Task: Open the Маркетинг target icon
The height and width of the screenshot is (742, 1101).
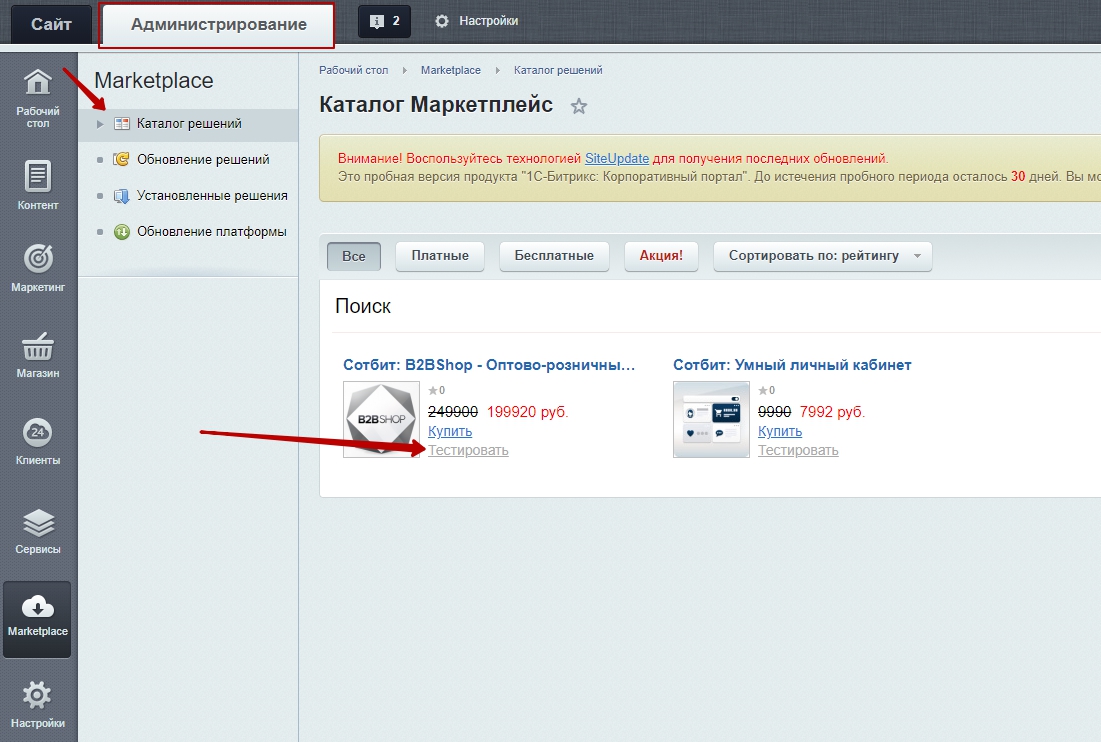Action: click(x=38, y=258)
